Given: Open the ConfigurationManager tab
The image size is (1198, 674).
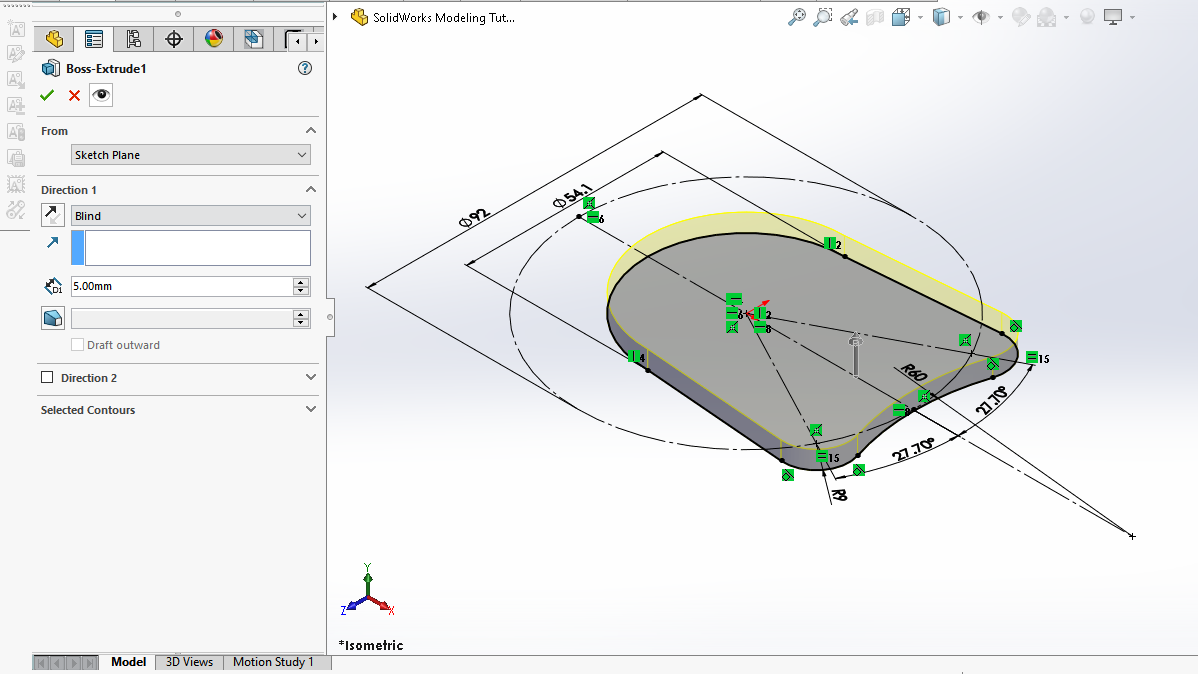Looking at the screenshot, I should point(133,39).
